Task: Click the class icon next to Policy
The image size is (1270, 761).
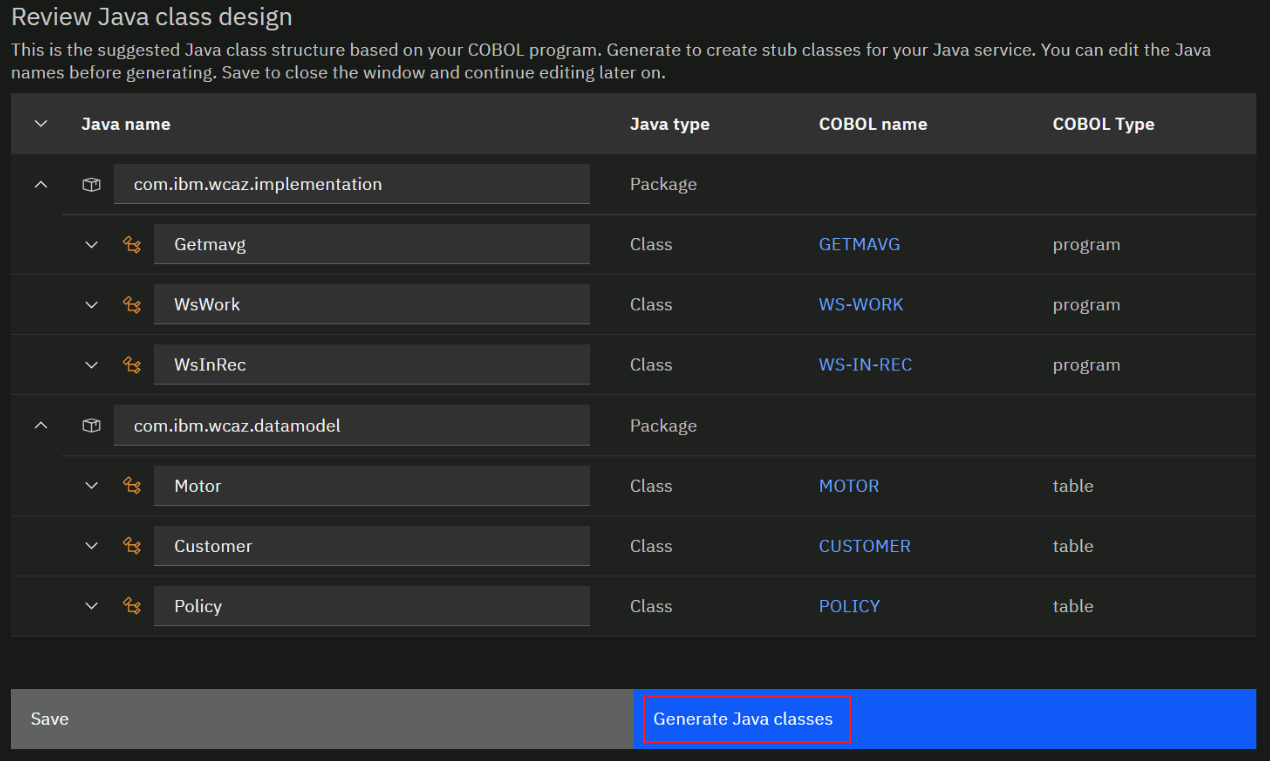Action: coord(132,606)
